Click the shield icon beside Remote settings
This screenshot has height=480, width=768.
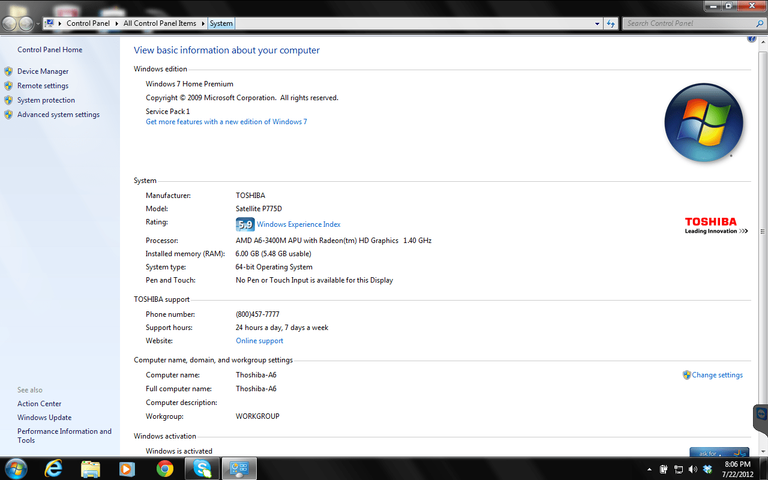tap(8, 86)
